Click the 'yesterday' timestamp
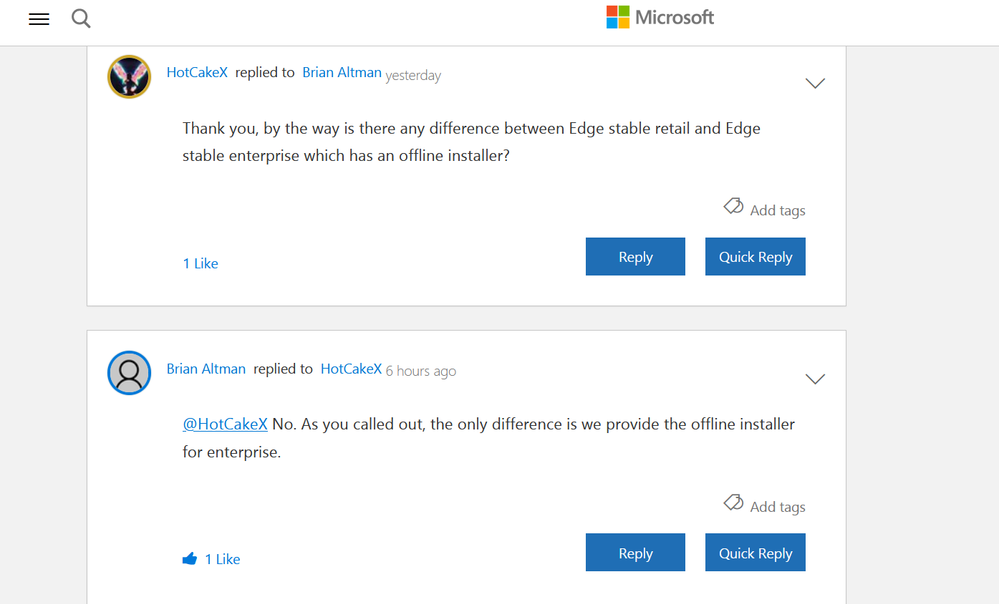Image resolution: width=999 pixels, height=604 pixels. 413,75
